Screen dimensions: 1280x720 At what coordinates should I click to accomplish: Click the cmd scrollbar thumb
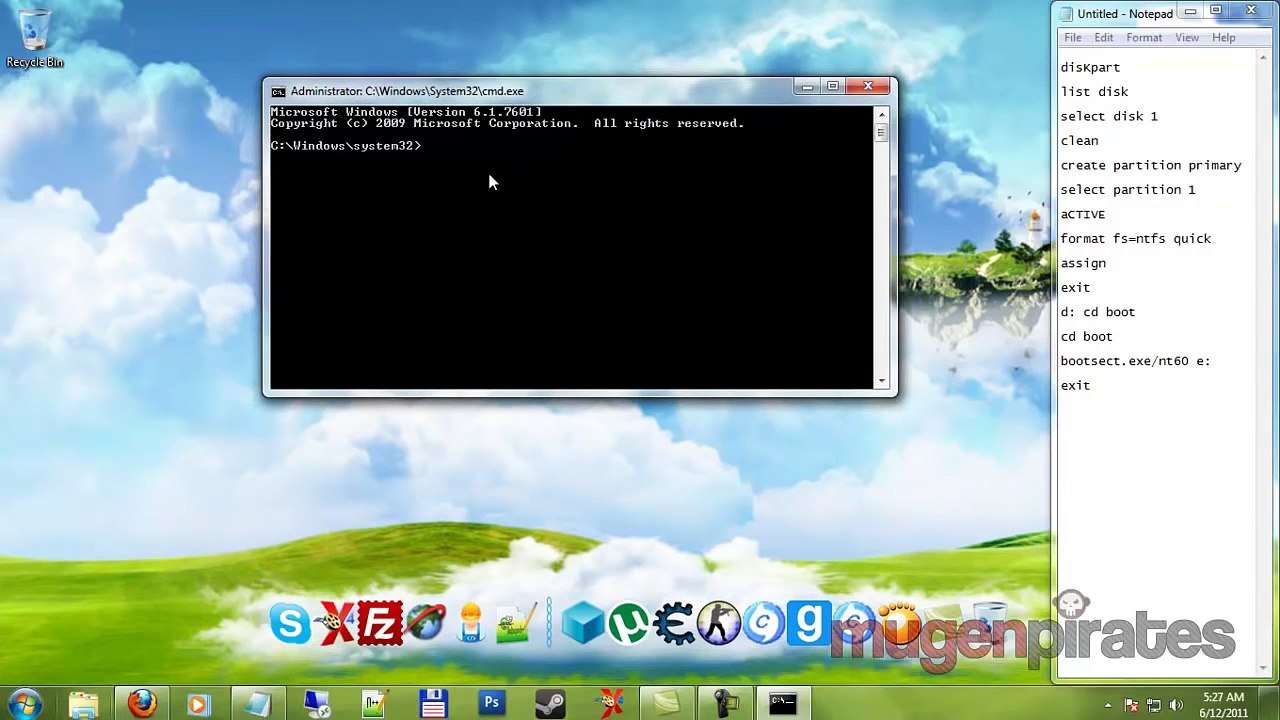881,134
